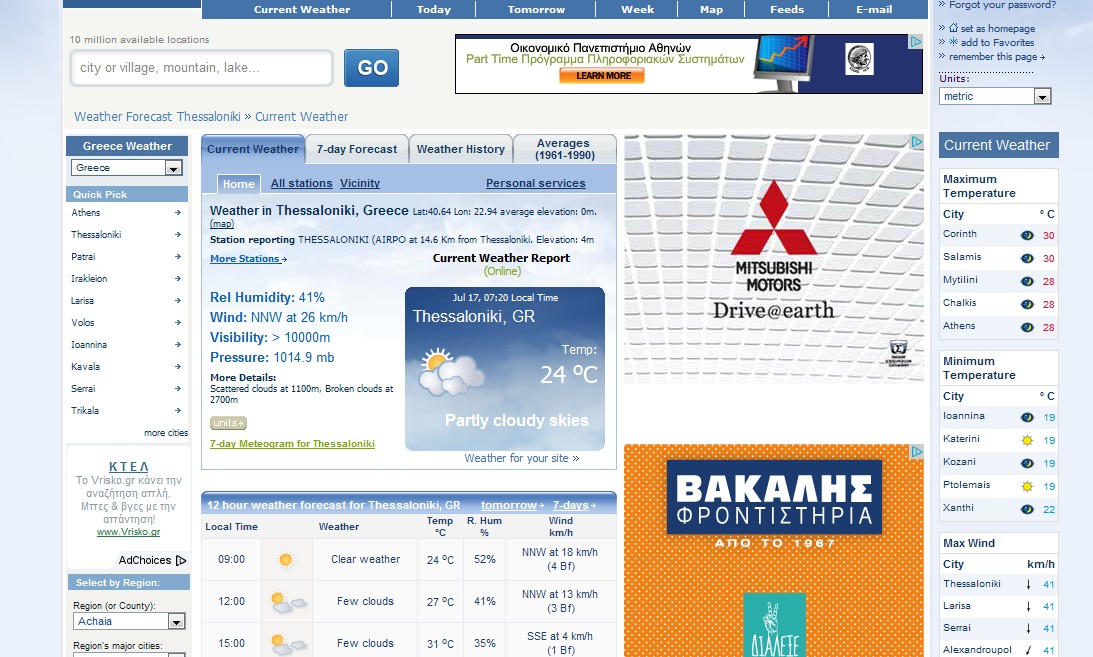Select Tomorrow in the top navigation bar

pos(536,10)
